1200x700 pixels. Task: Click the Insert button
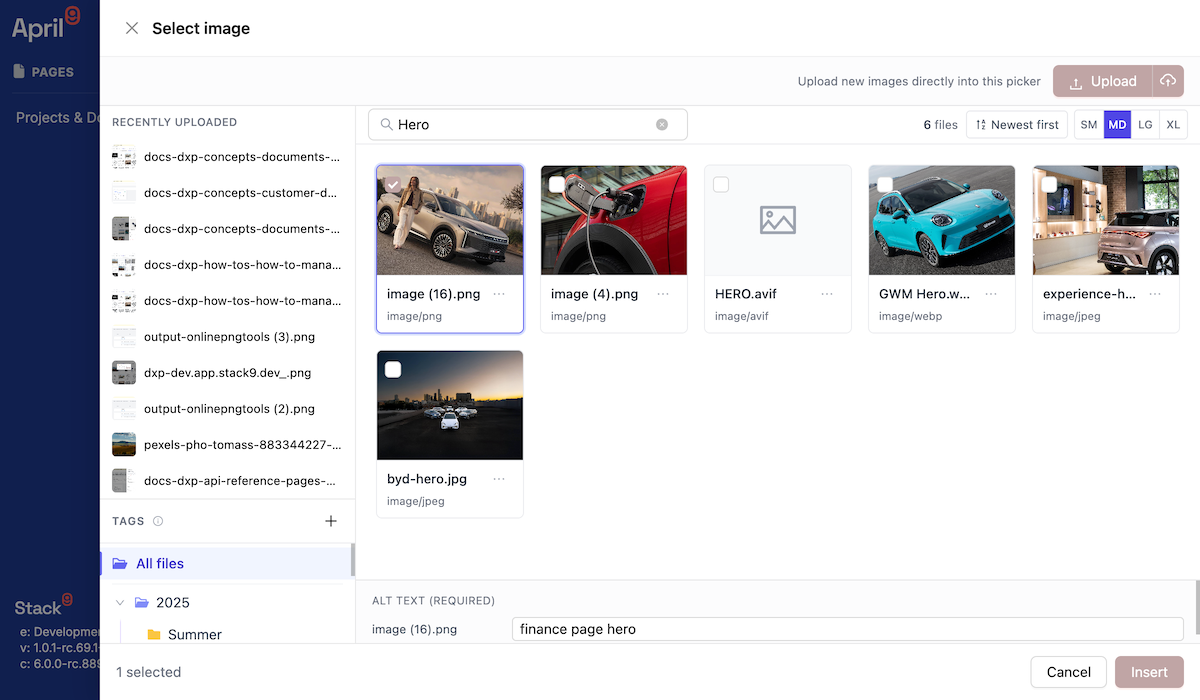coord(1149,672)
